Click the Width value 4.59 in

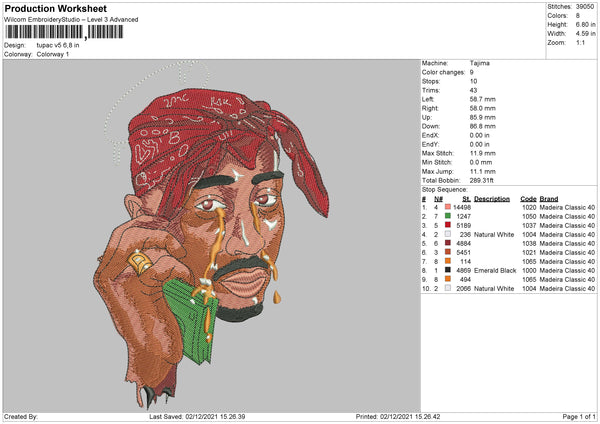(585, 34)
